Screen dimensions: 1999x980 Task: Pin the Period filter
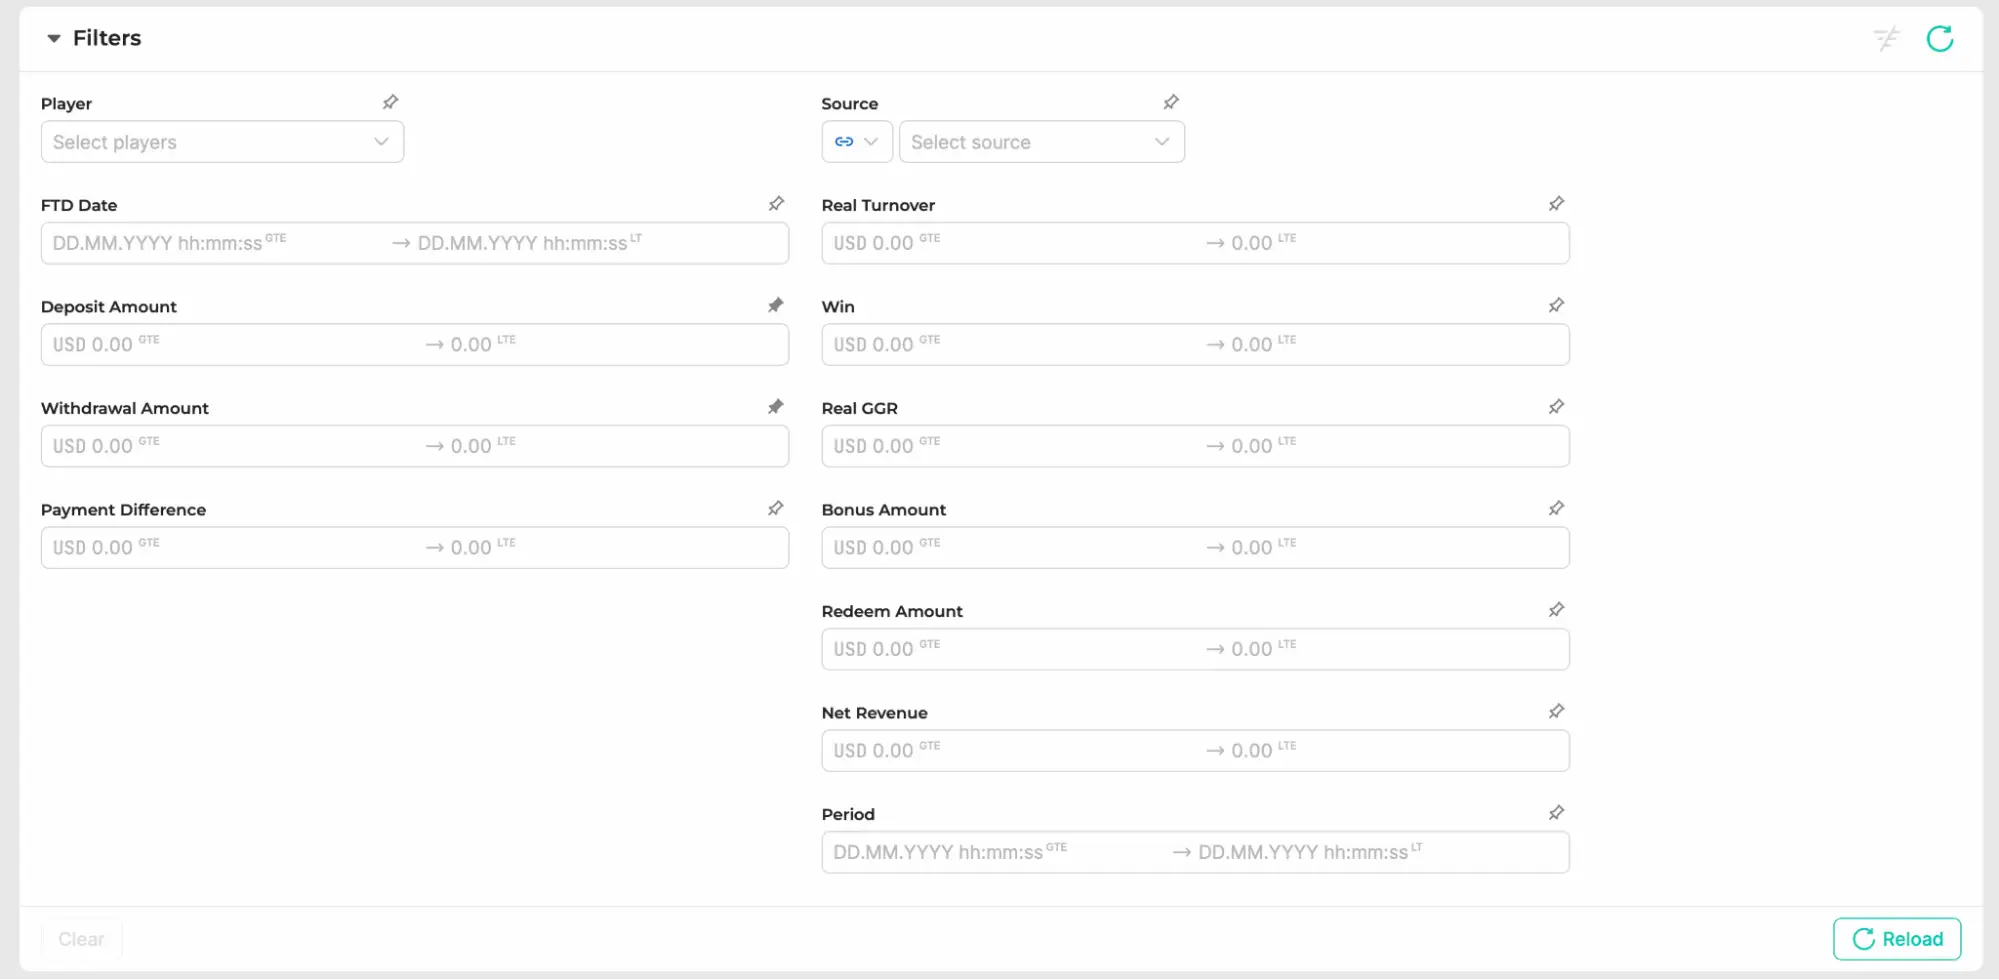point(1556,813)
